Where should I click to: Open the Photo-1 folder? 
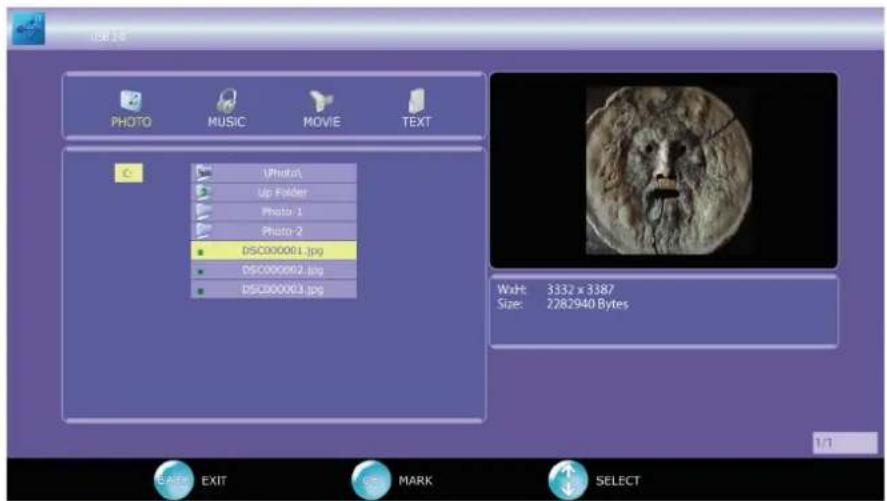[x=274, y=211]
